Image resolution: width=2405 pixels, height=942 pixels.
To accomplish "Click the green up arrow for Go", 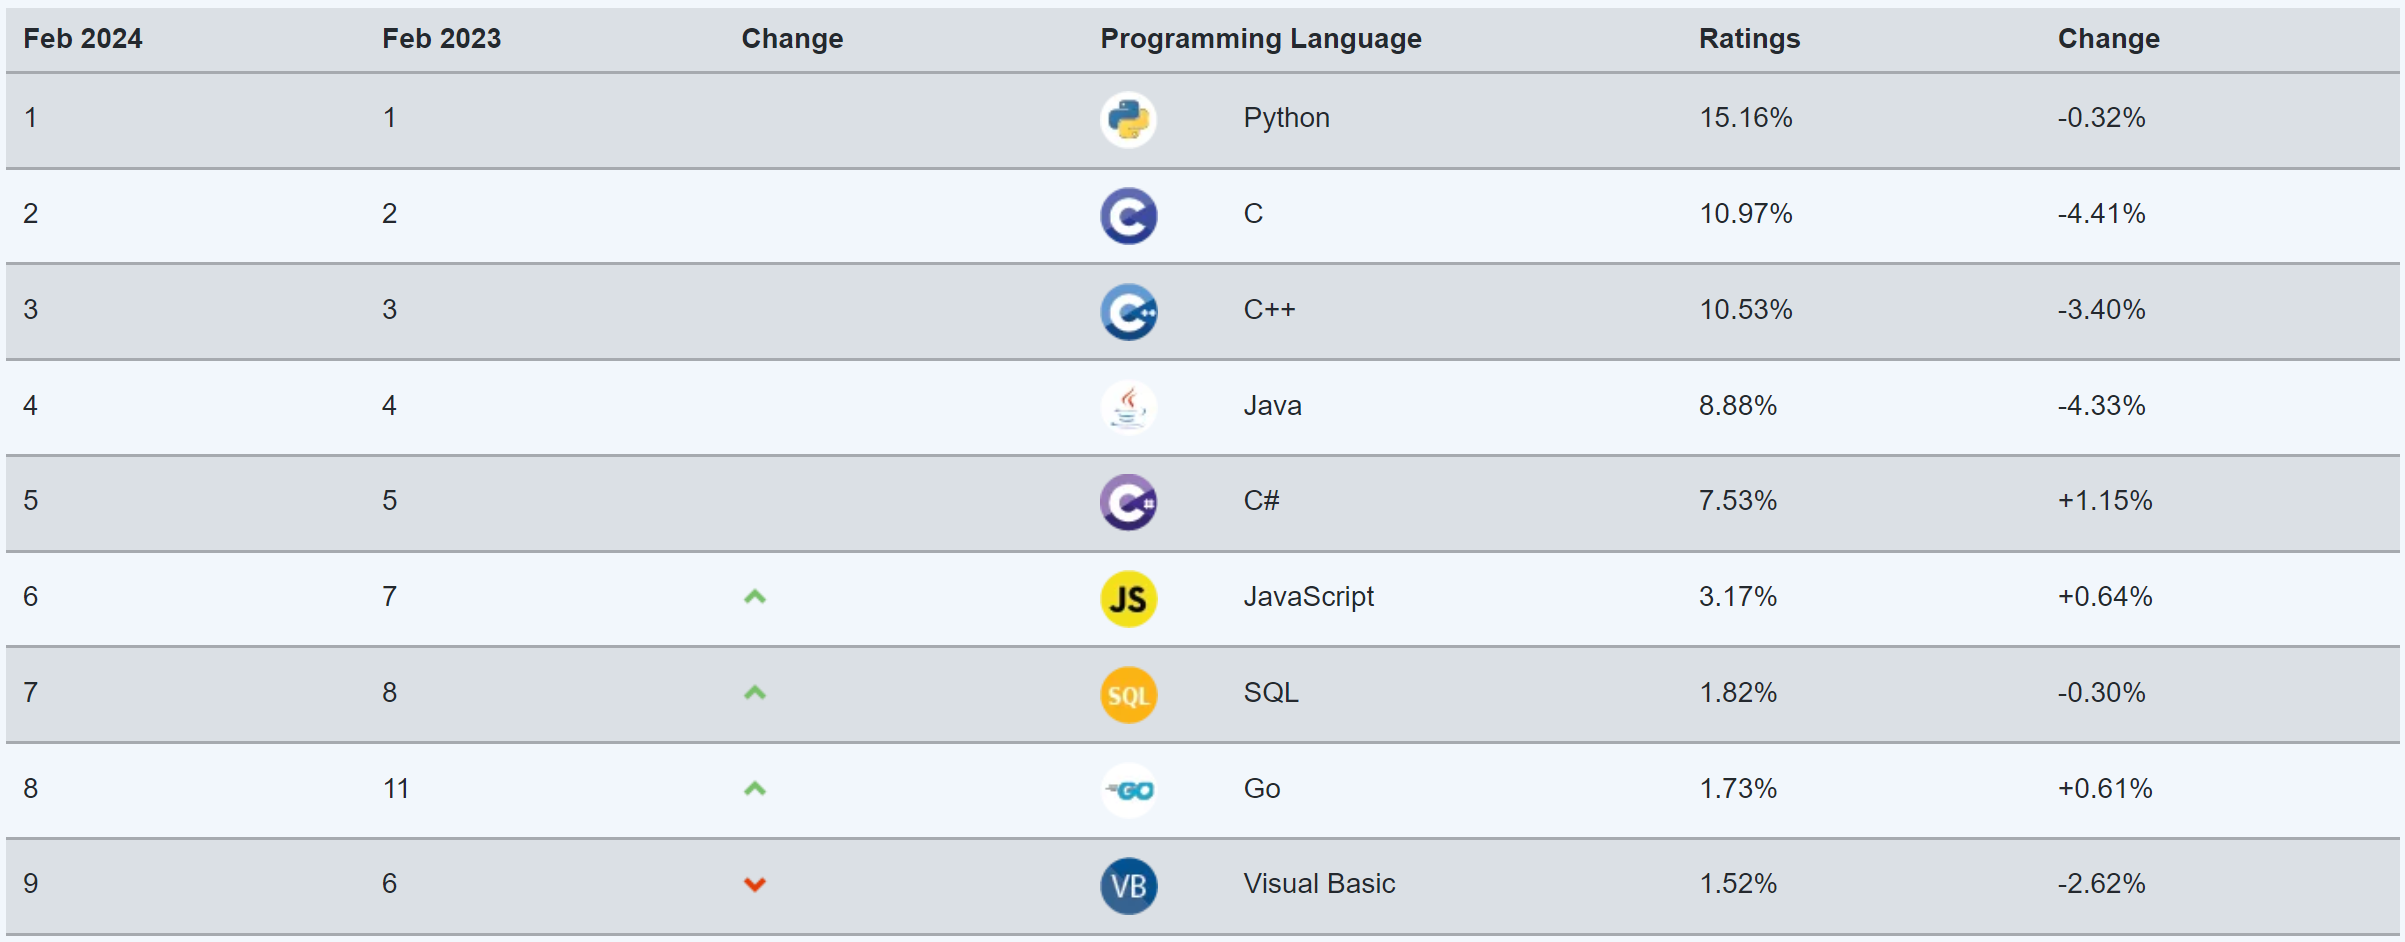I will tap(755, 789).
